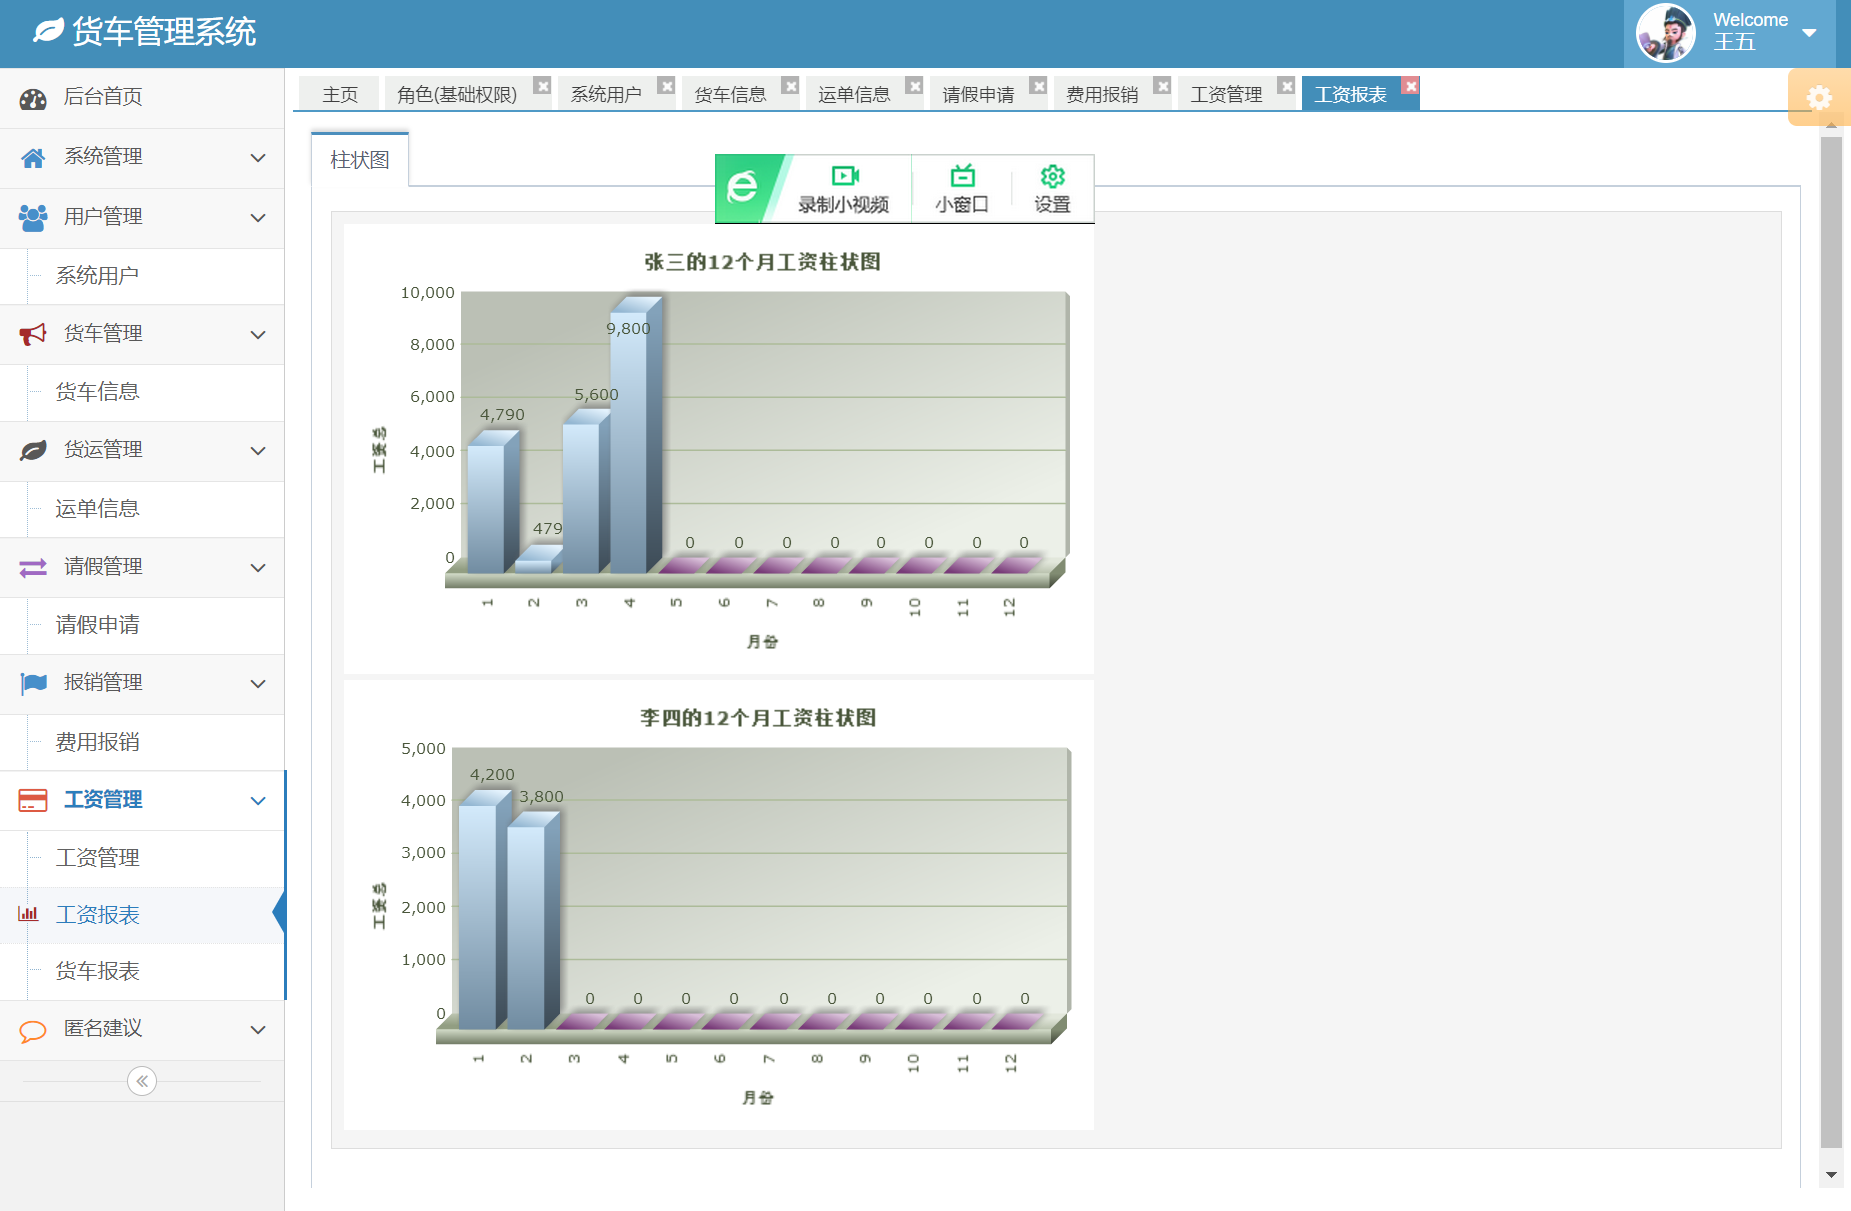Click the 录制小视频 record video icon
The width and height of the screenshot is (1851, 1211).
[844, 177]
